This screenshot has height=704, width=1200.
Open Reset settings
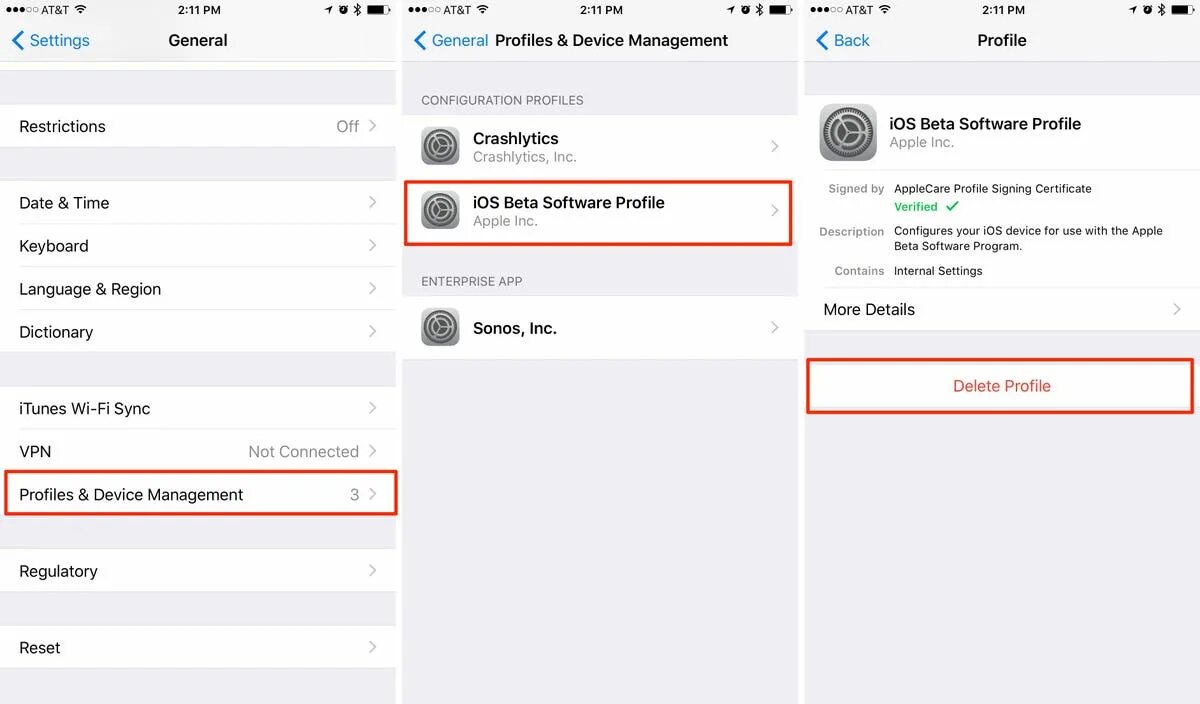pos(198,647)
